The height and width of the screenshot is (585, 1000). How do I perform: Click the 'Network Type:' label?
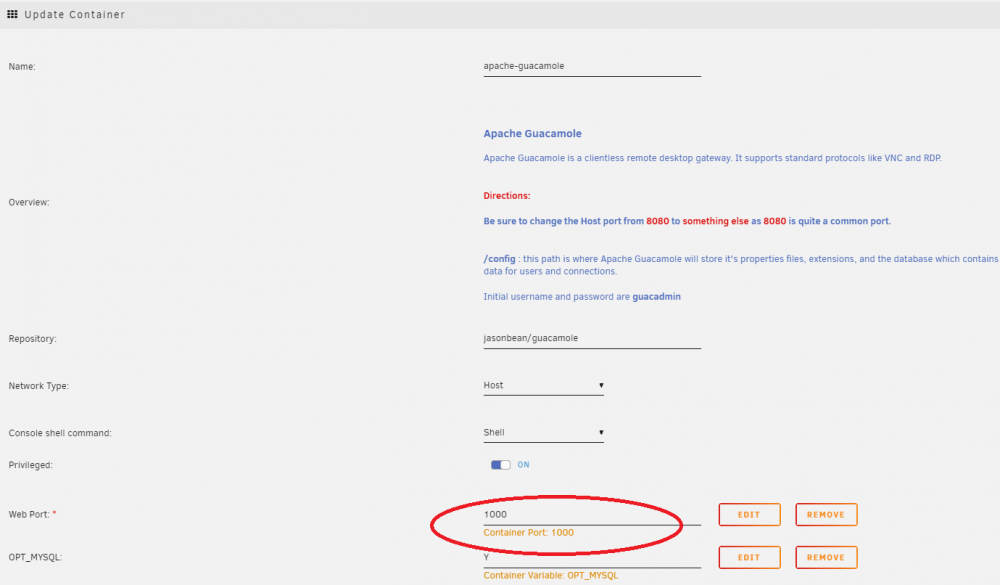point(38,386)
